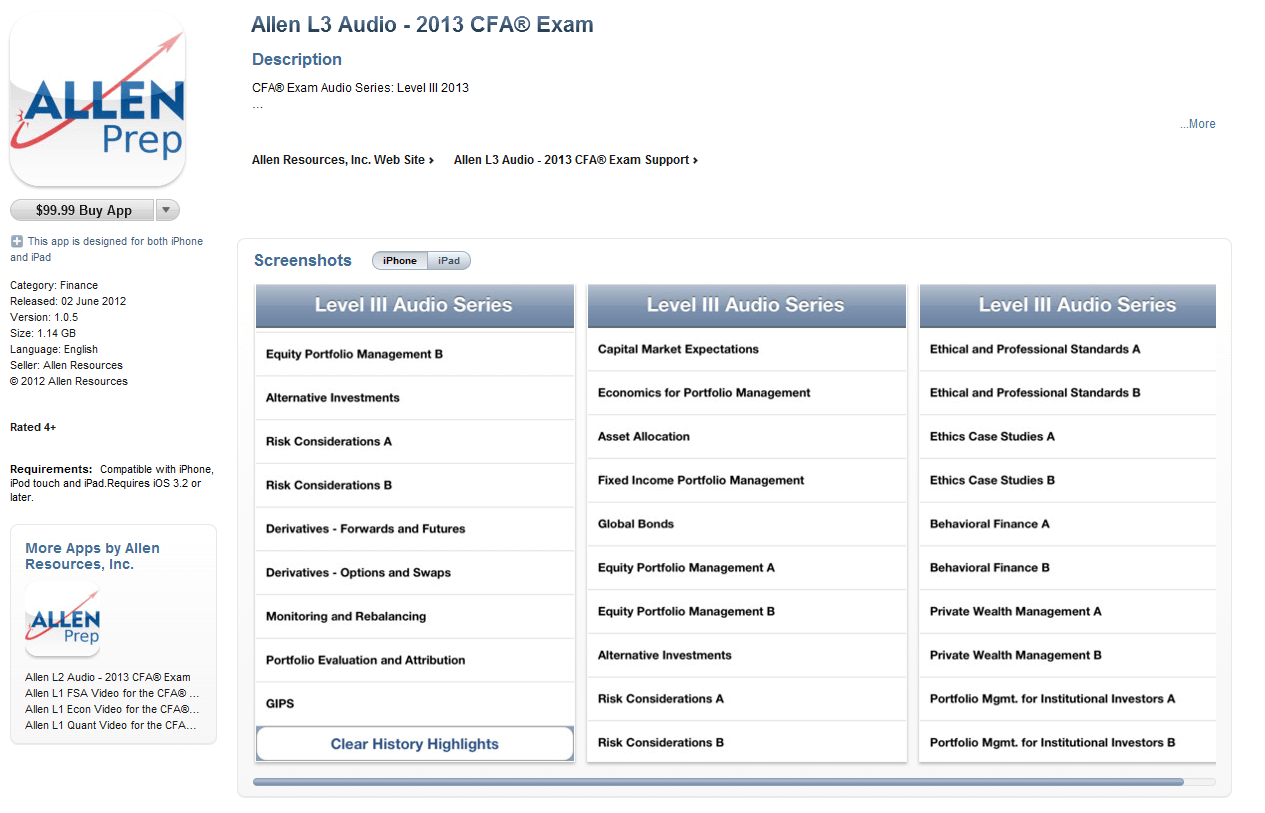The image size is (1265, 813).
Task: Click the large Allen Prep app icon
Action: point(97,101)
